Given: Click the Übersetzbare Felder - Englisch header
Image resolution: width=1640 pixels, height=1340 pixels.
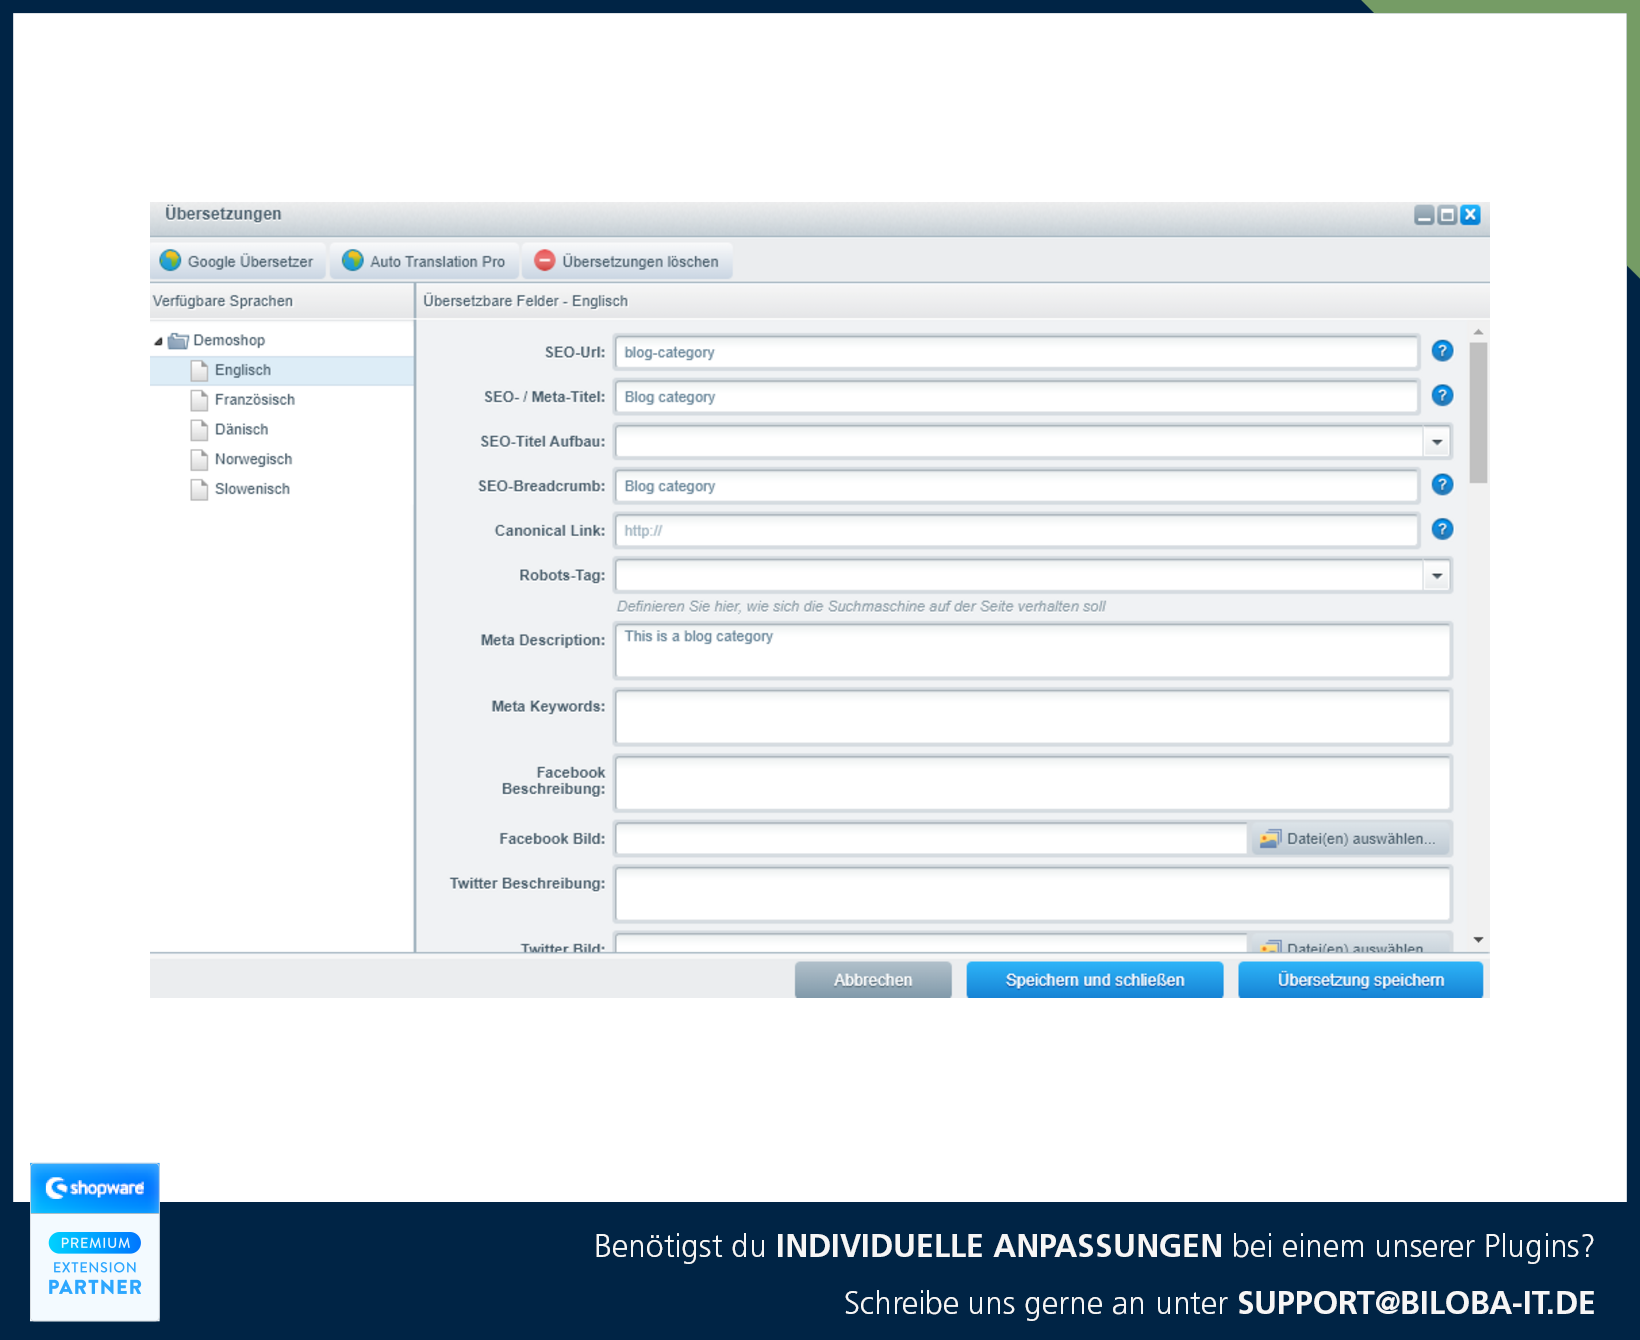Looking at the screenshot, I should [x=953, y=301].
